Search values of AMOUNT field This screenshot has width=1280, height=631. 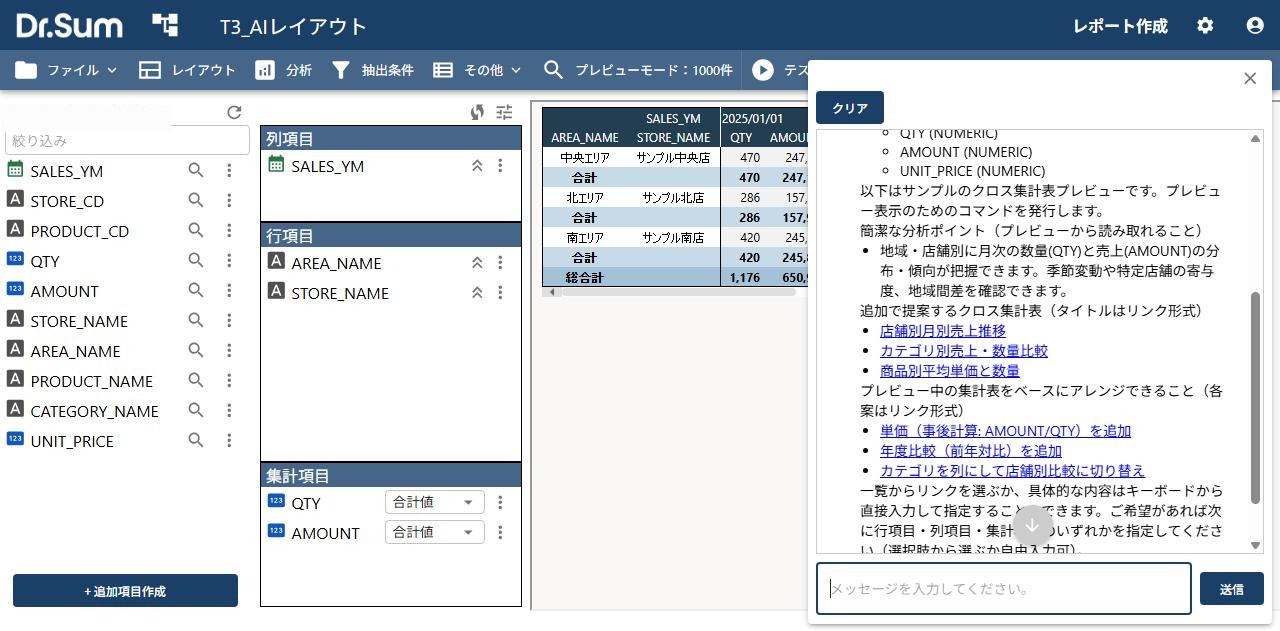point(196,291)
